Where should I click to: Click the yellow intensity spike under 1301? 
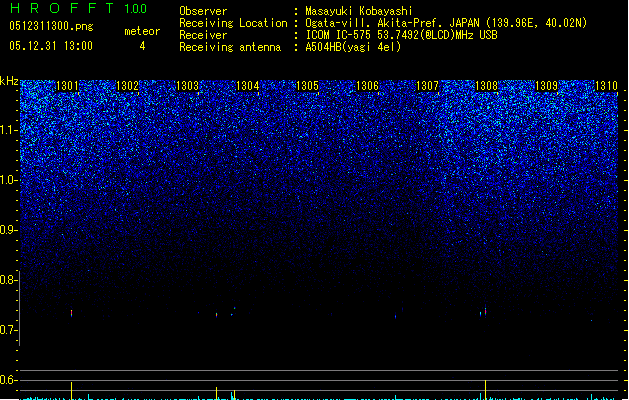click(x=71, y=391)
